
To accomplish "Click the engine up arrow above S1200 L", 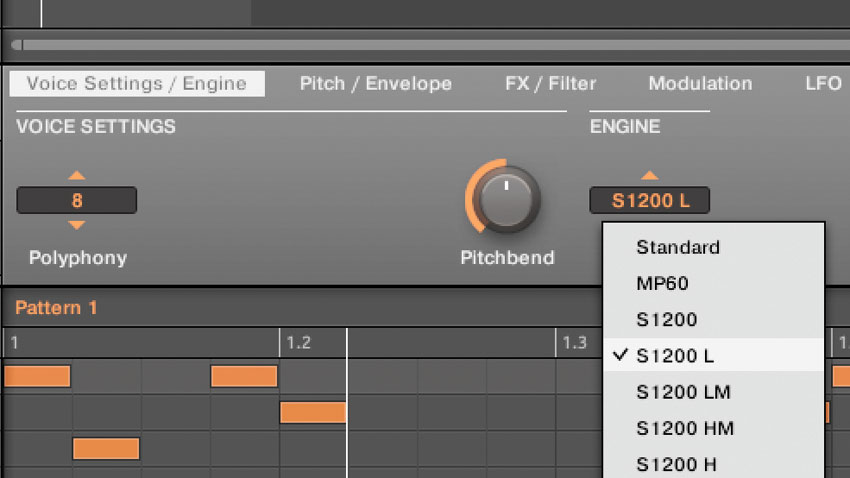I will click(650, 175).
